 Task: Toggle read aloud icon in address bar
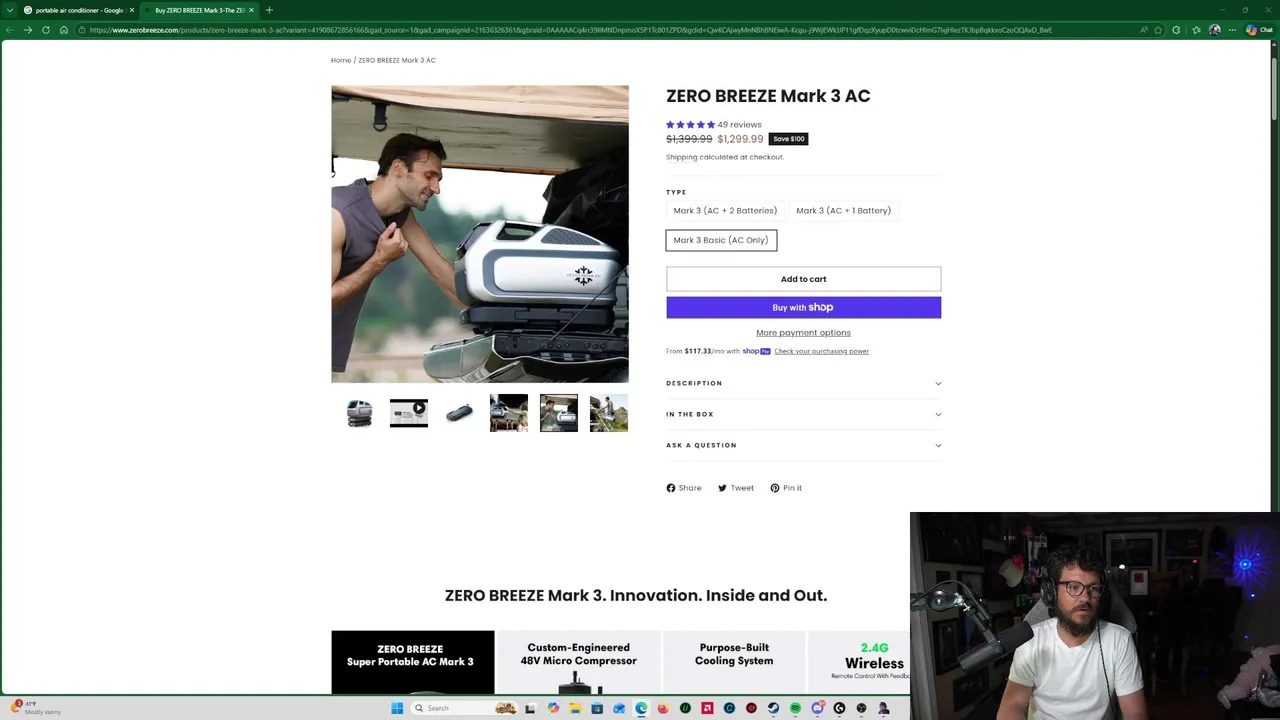[x=1143, y=30]
